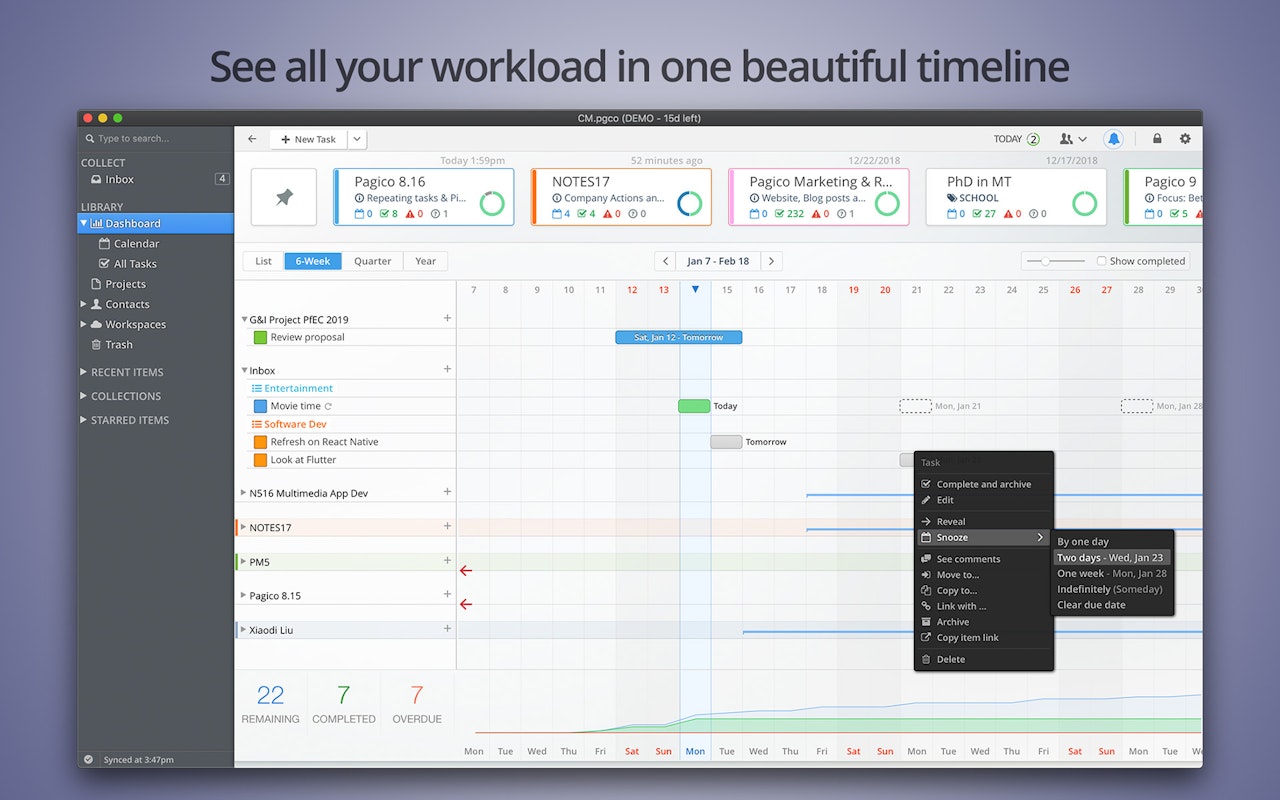The image size is (1280, 800).
Task: Click search input field
Action: (155, 139)
